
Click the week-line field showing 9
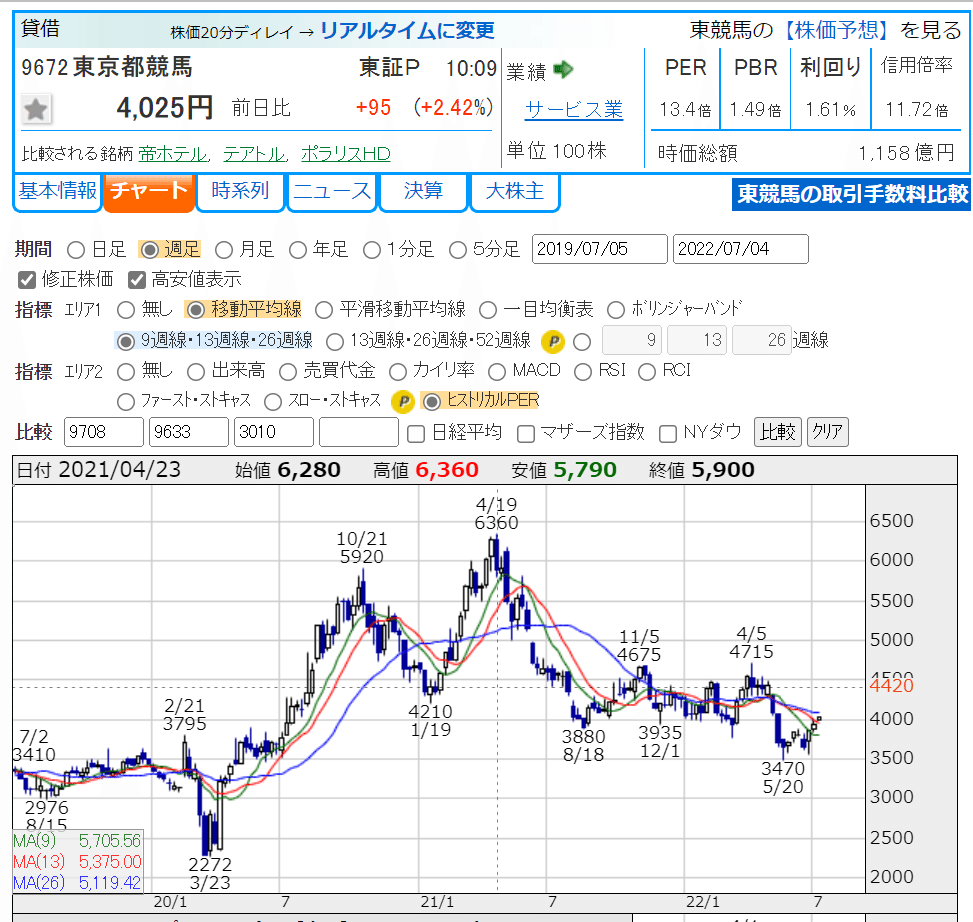point(632,340)
